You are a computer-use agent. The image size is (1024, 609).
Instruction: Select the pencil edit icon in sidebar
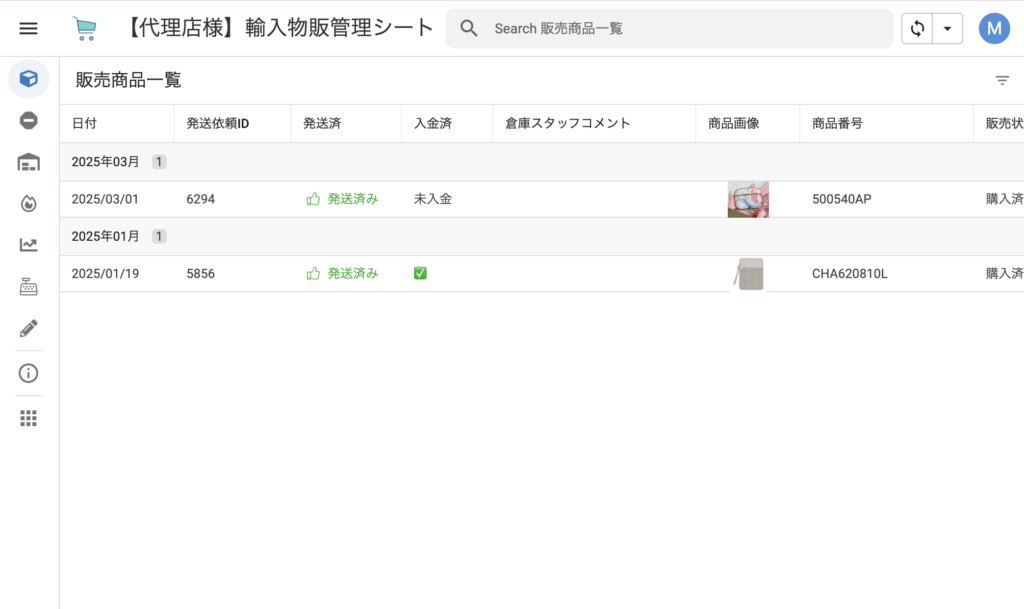(x=28, y=328)
